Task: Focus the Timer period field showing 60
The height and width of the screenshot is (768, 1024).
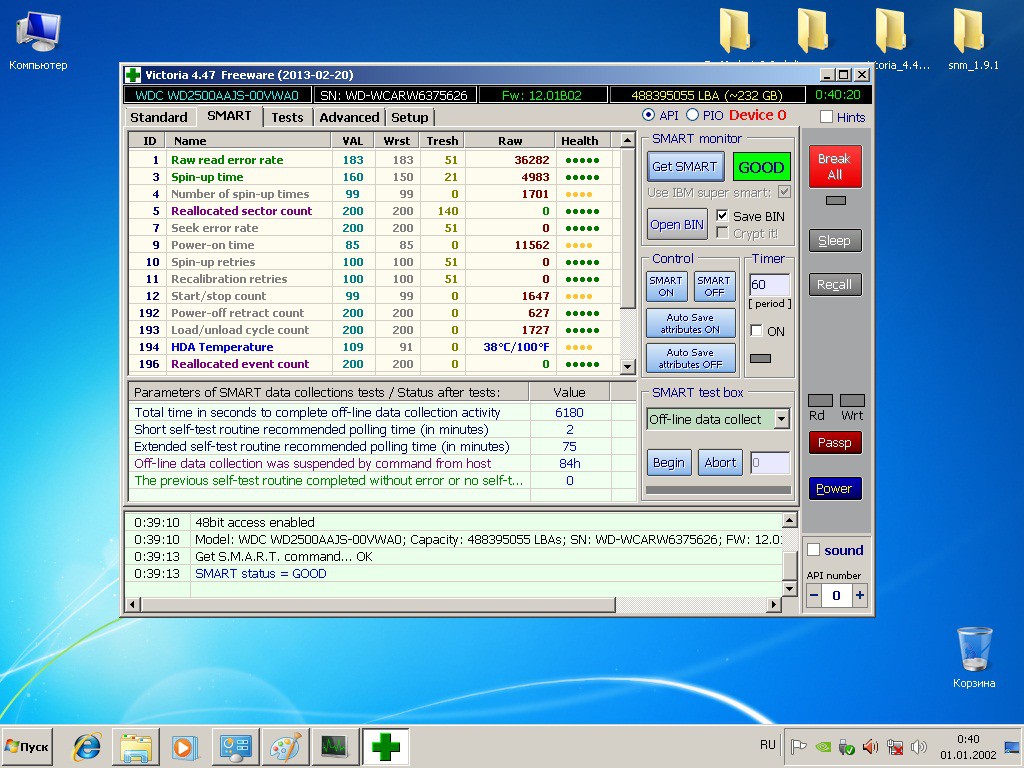Action: tap(769, 285)
